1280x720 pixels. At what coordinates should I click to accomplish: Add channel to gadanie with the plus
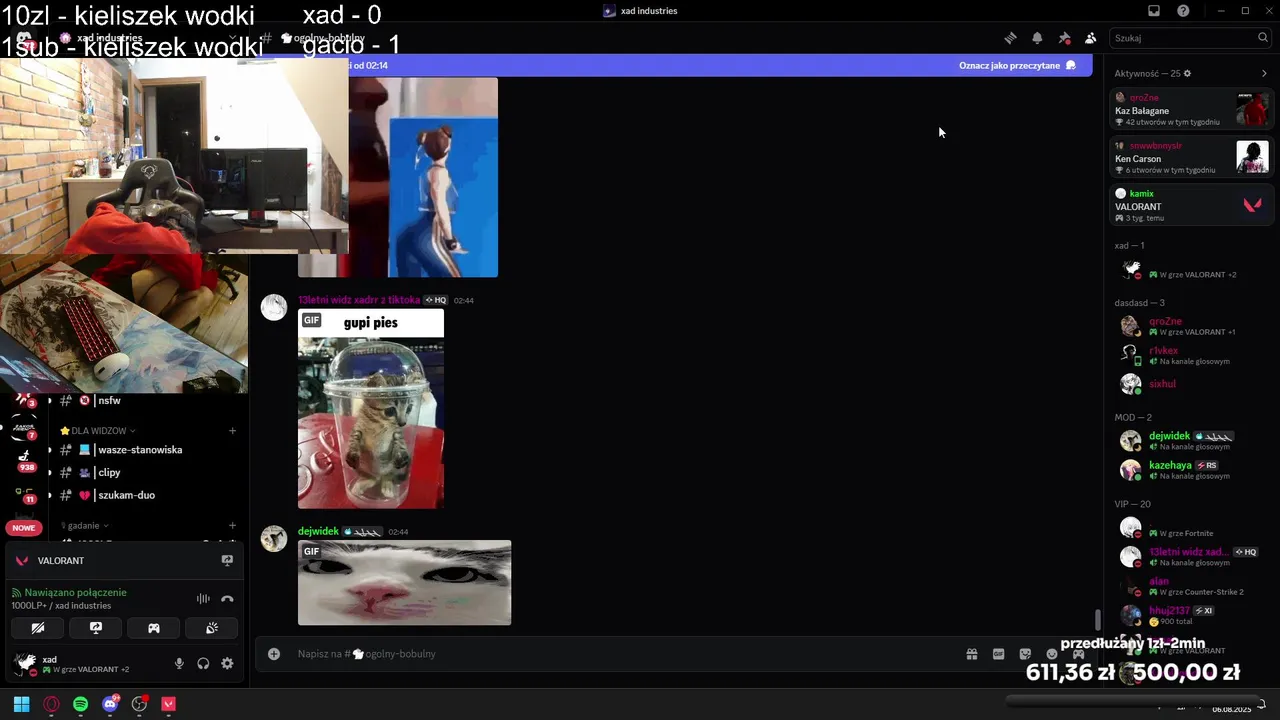(x=232, y=526)
